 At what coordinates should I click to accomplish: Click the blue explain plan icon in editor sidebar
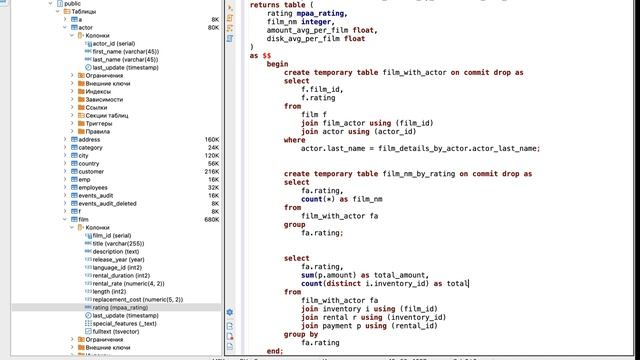click(230, 38)
